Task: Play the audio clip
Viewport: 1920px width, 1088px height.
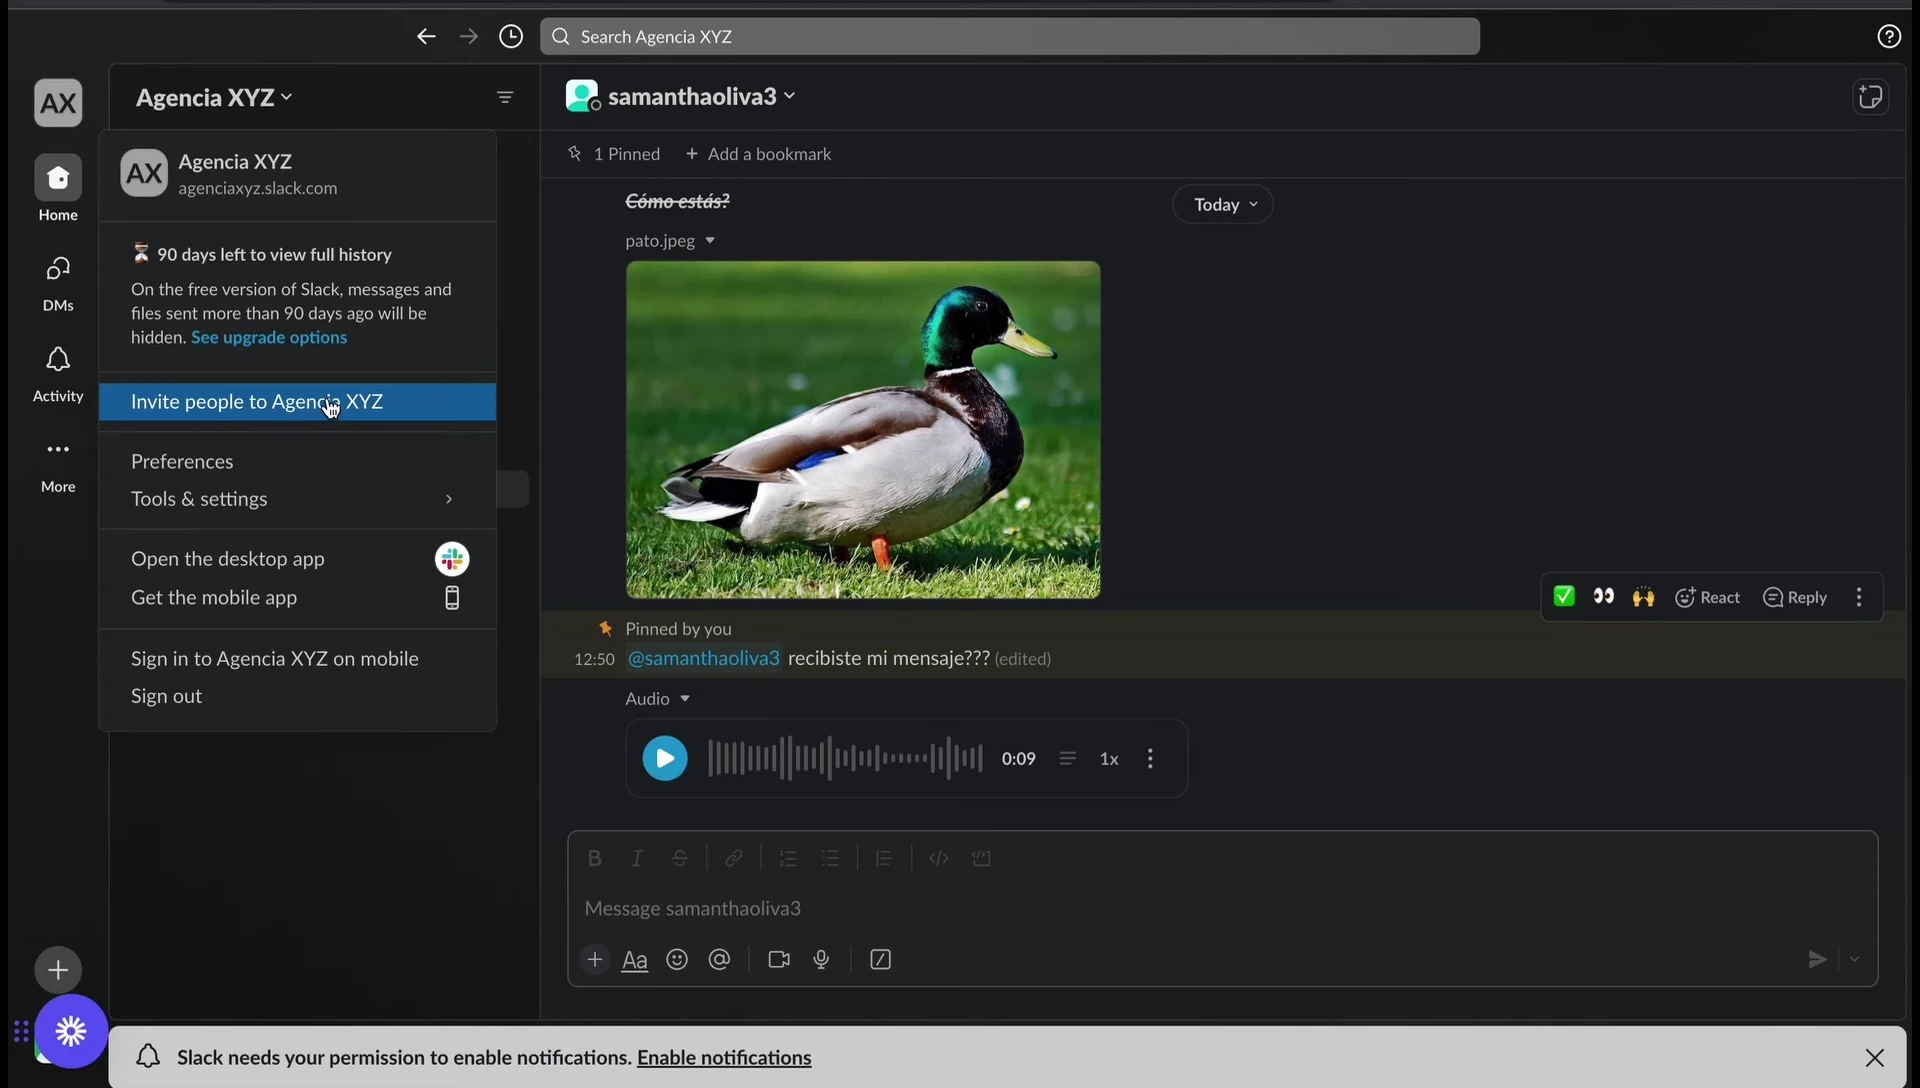Action: click(x=665, y=758)
